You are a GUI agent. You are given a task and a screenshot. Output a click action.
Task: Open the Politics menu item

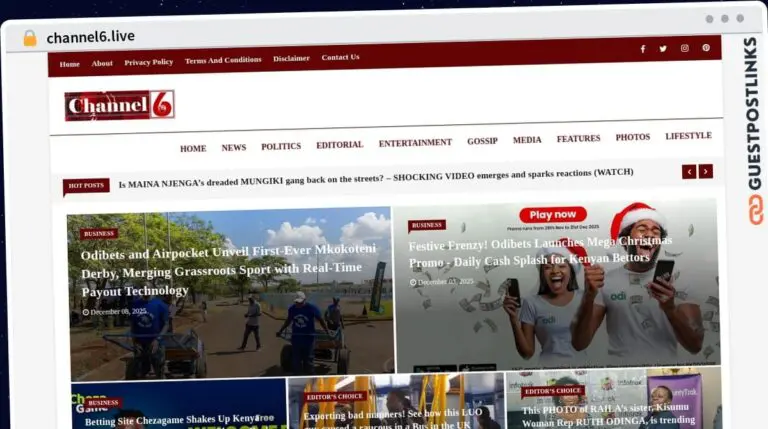click(x=281, y=146)
